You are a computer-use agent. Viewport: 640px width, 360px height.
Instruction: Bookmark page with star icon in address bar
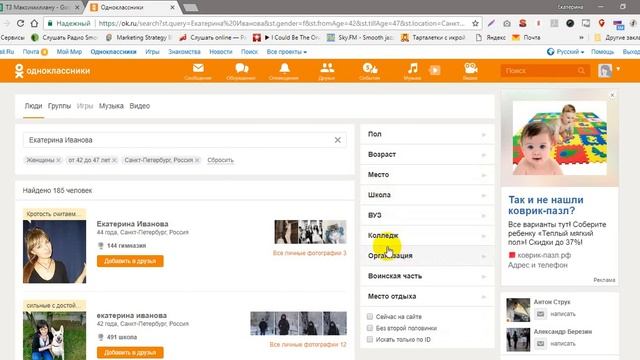pyautogui.click(x=475, y=23)
